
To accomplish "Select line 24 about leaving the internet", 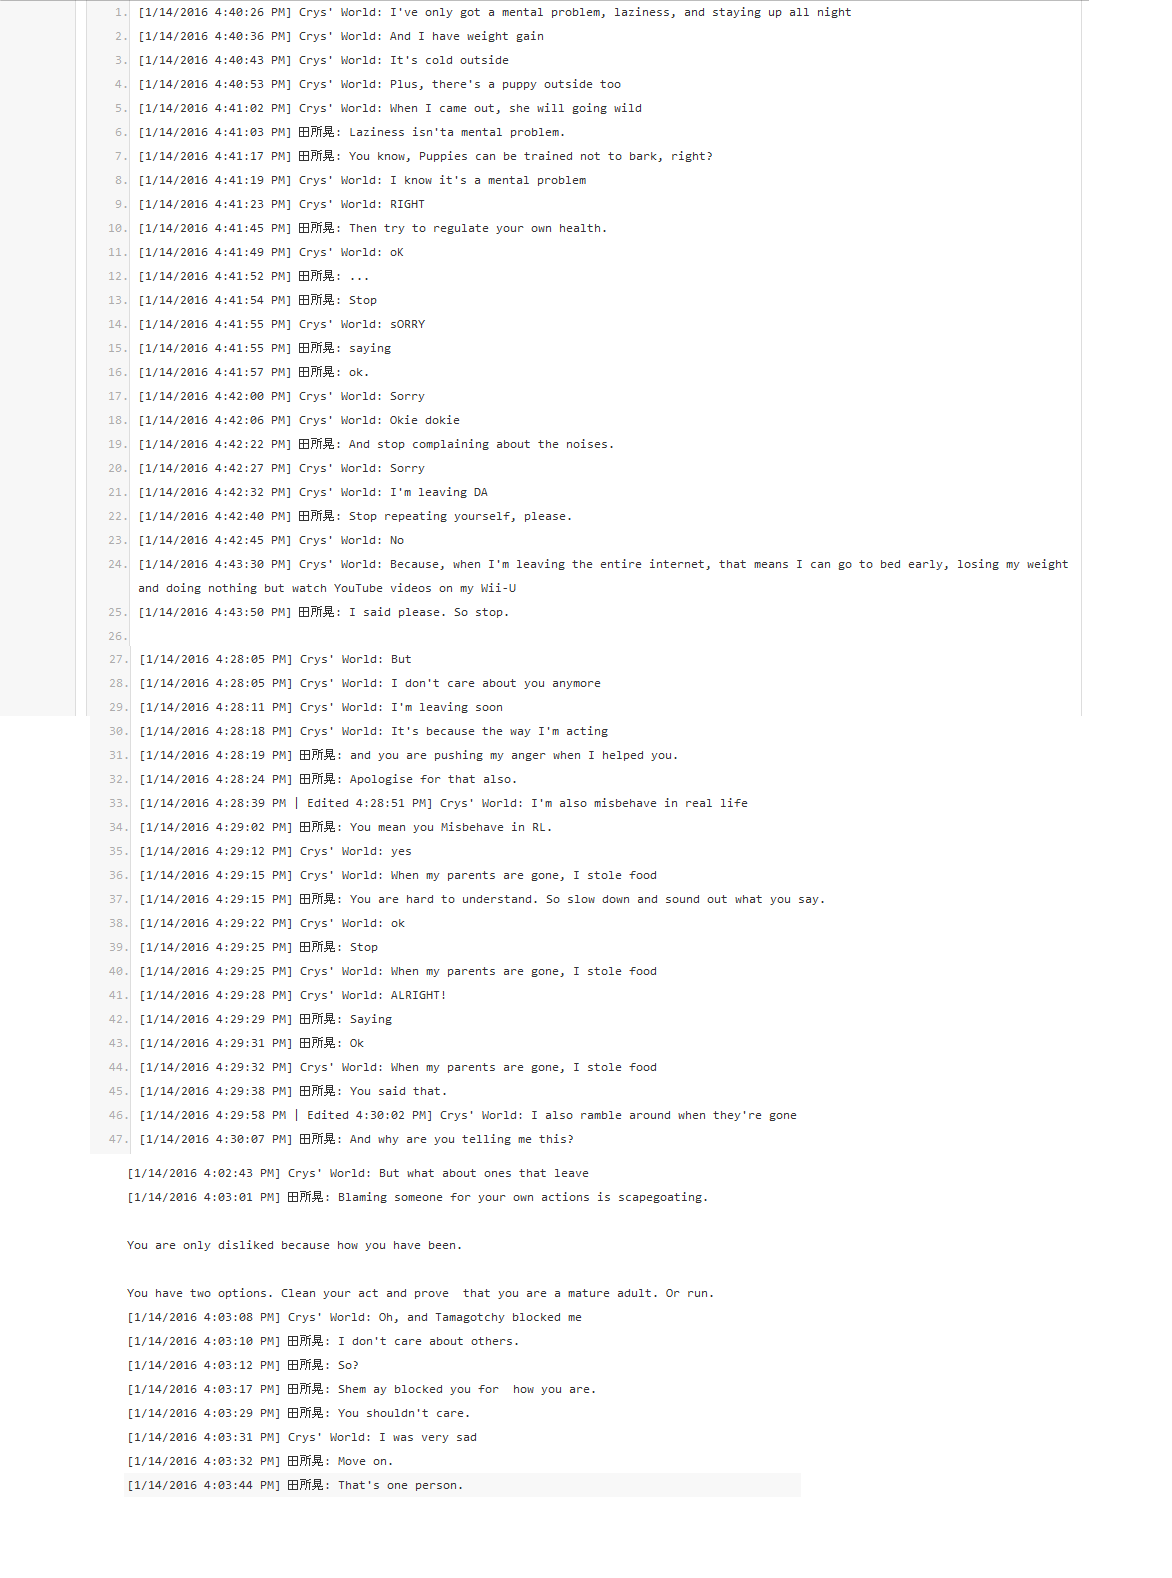I will pyautogui.click(x=603, y=576).
